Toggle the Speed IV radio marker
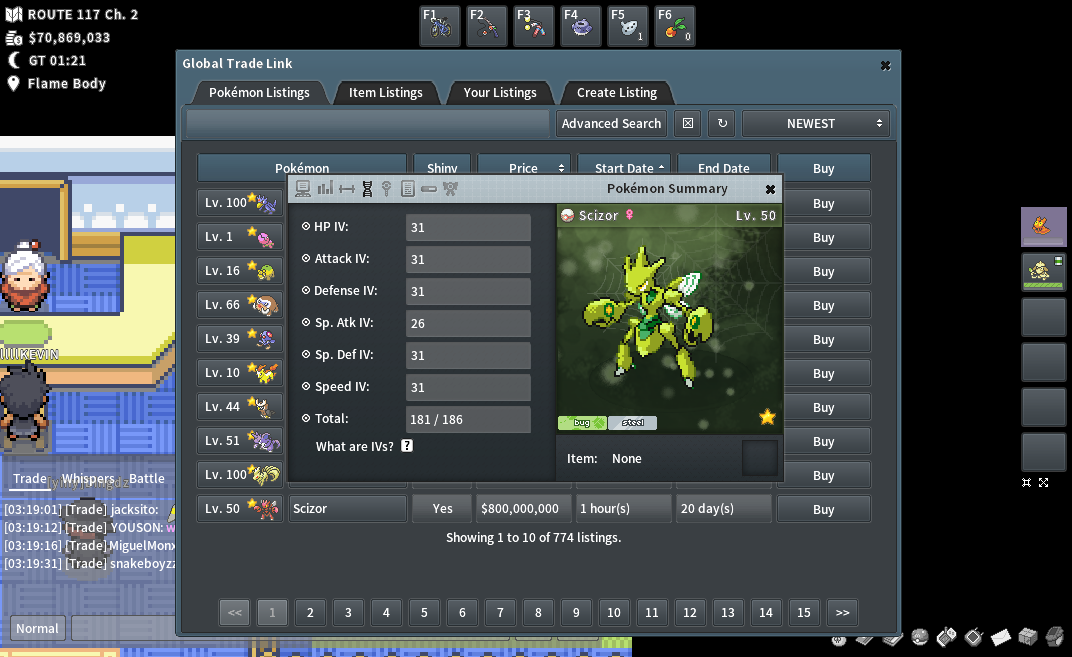This screenshot has height=657, width=1072. coord(306,387)
